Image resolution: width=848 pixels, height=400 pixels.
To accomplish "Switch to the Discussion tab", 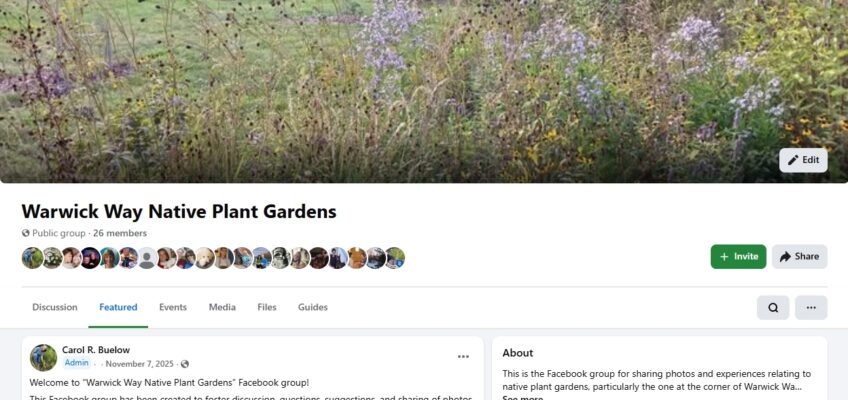I will point(55,308).
